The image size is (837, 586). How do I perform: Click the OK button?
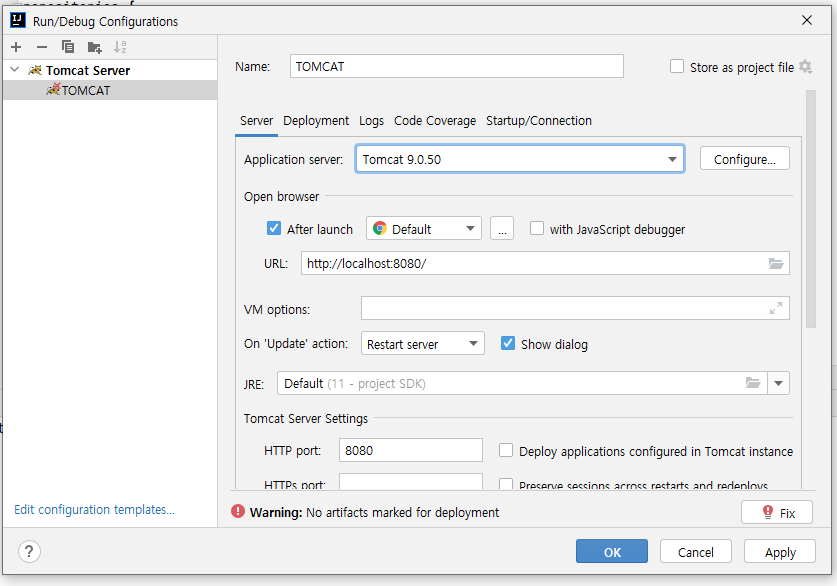tap(612, 551)
